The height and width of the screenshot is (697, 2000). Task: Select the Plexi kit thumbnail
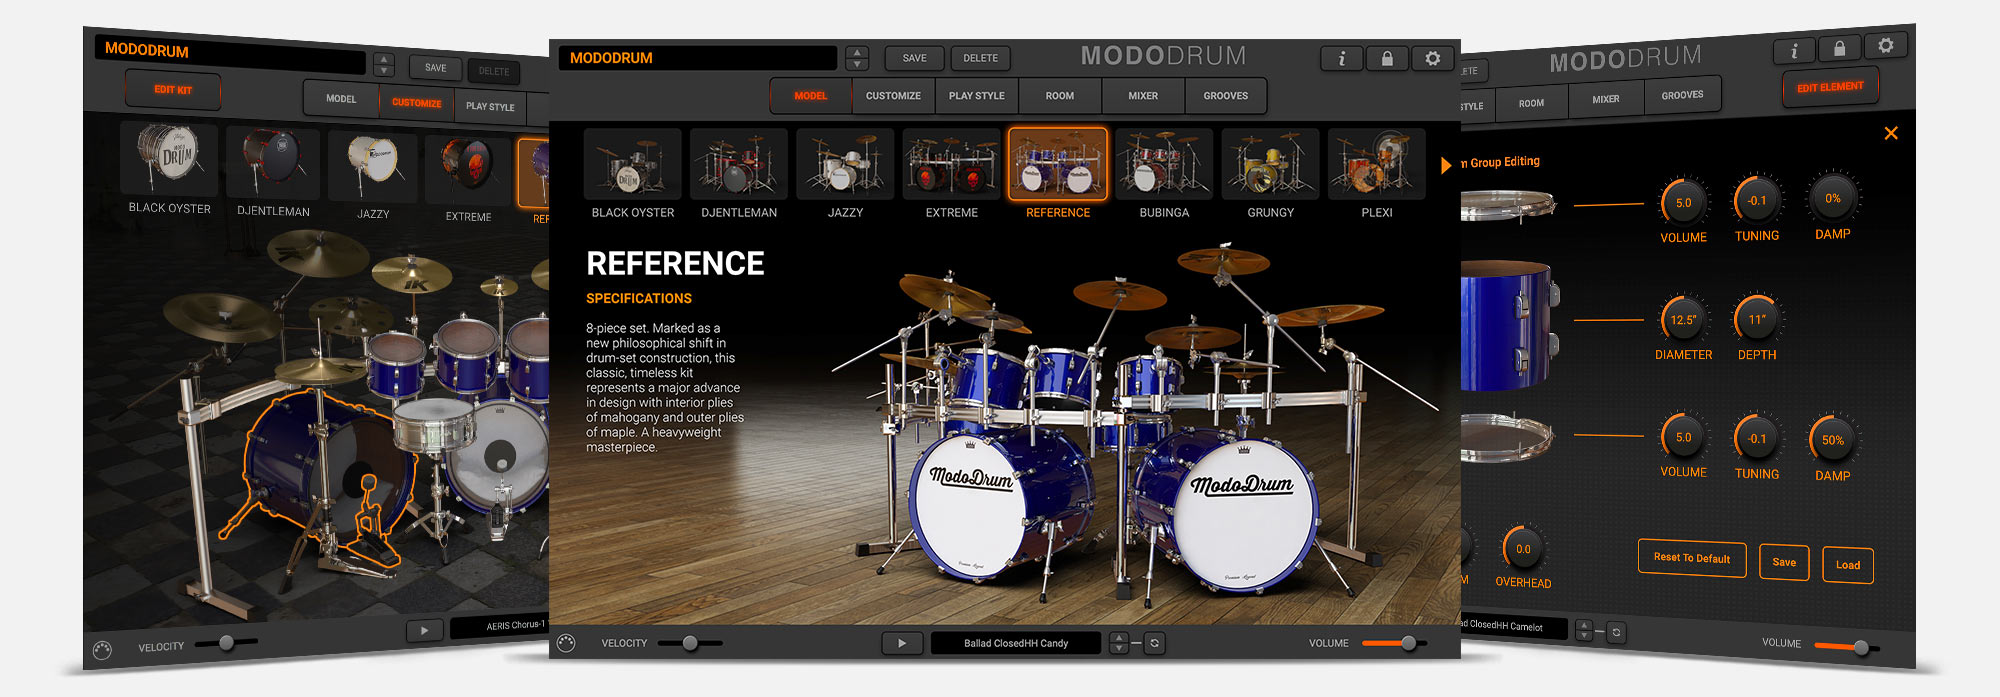1377,164
